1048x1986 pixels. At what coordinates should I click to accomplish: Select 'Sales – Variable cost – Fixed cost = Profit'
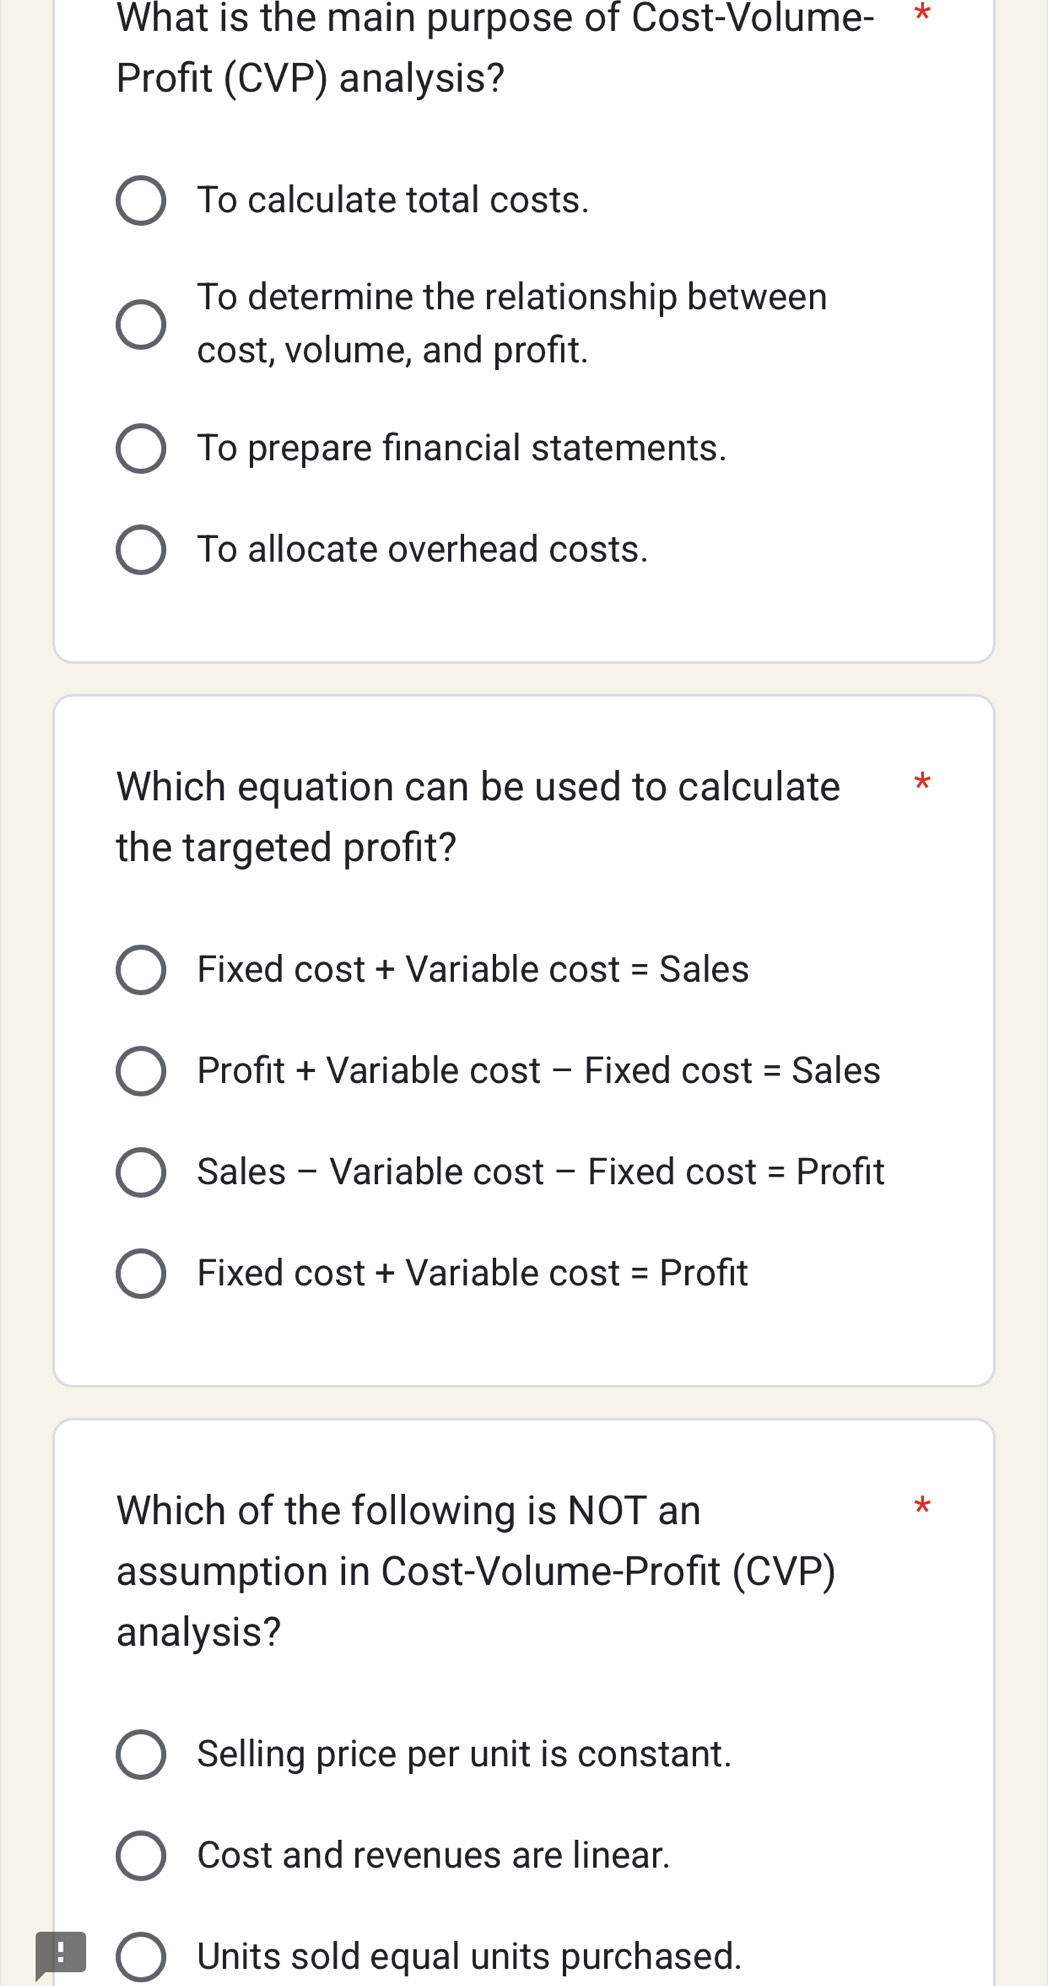tap(141, 1173)
